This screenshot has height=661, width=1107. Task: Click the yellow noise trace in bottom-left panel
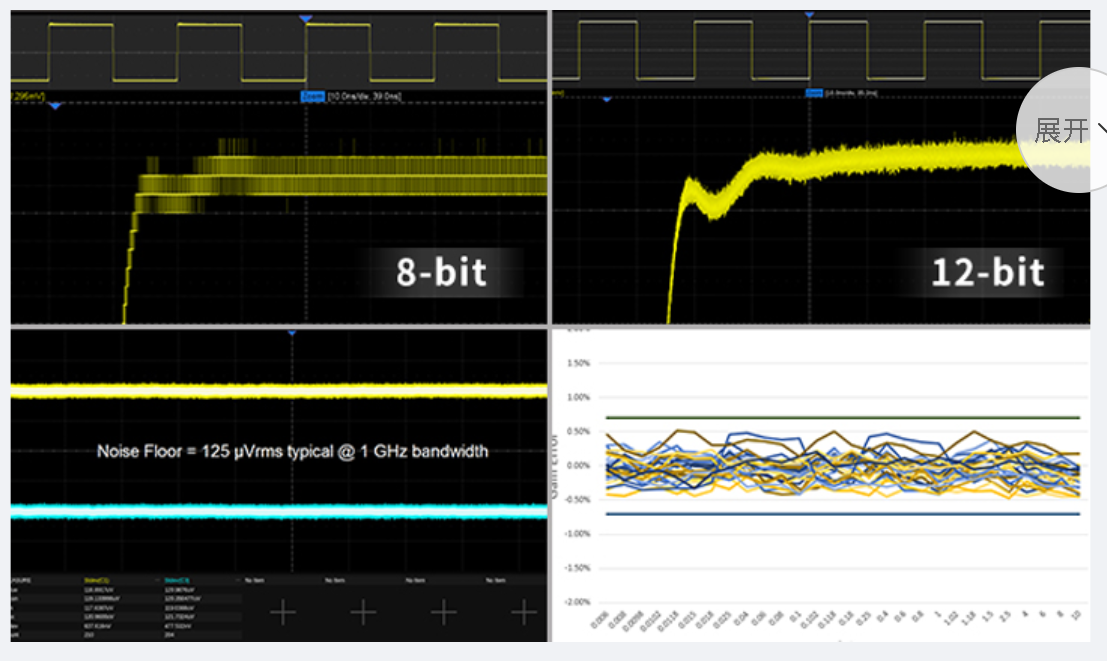pyautogui.click(x=280, y=390)
